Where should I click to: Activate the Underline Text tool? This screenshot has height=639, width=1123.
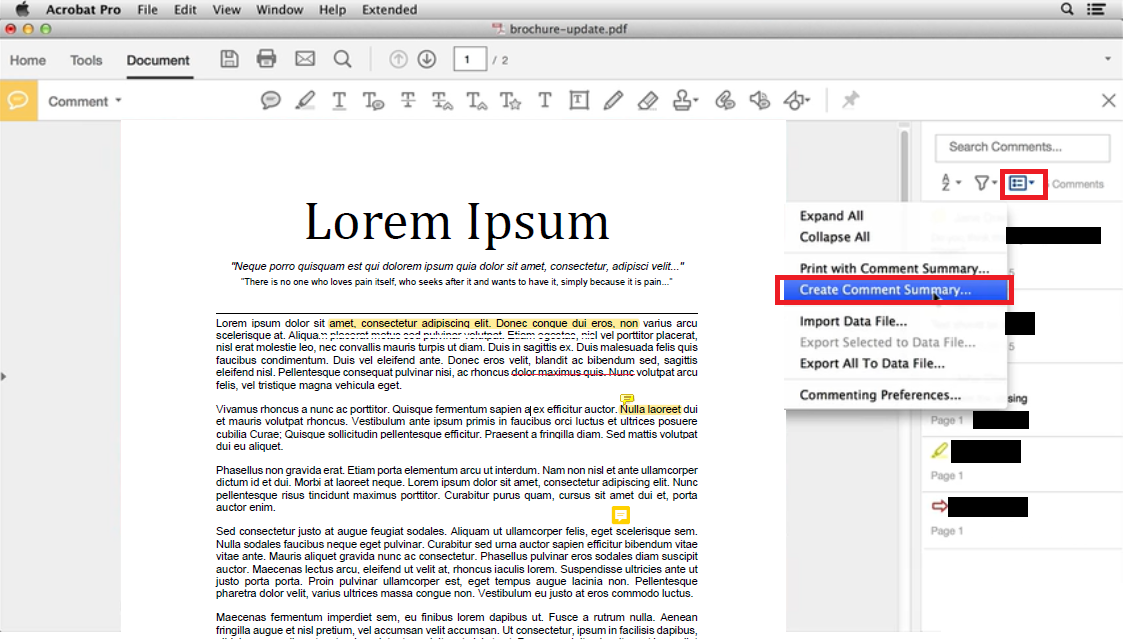pos(339,100)
